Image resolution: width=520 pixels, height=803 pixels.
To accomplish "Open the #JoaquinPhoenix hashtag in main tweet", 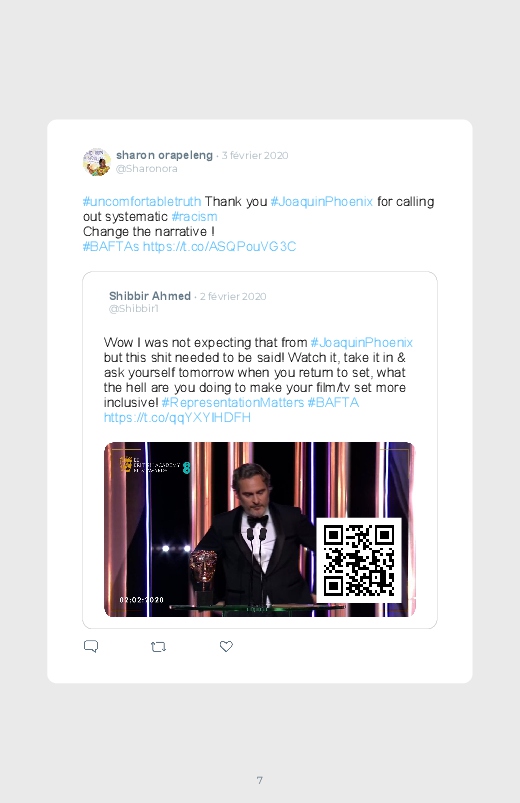I will click(322, 202).
